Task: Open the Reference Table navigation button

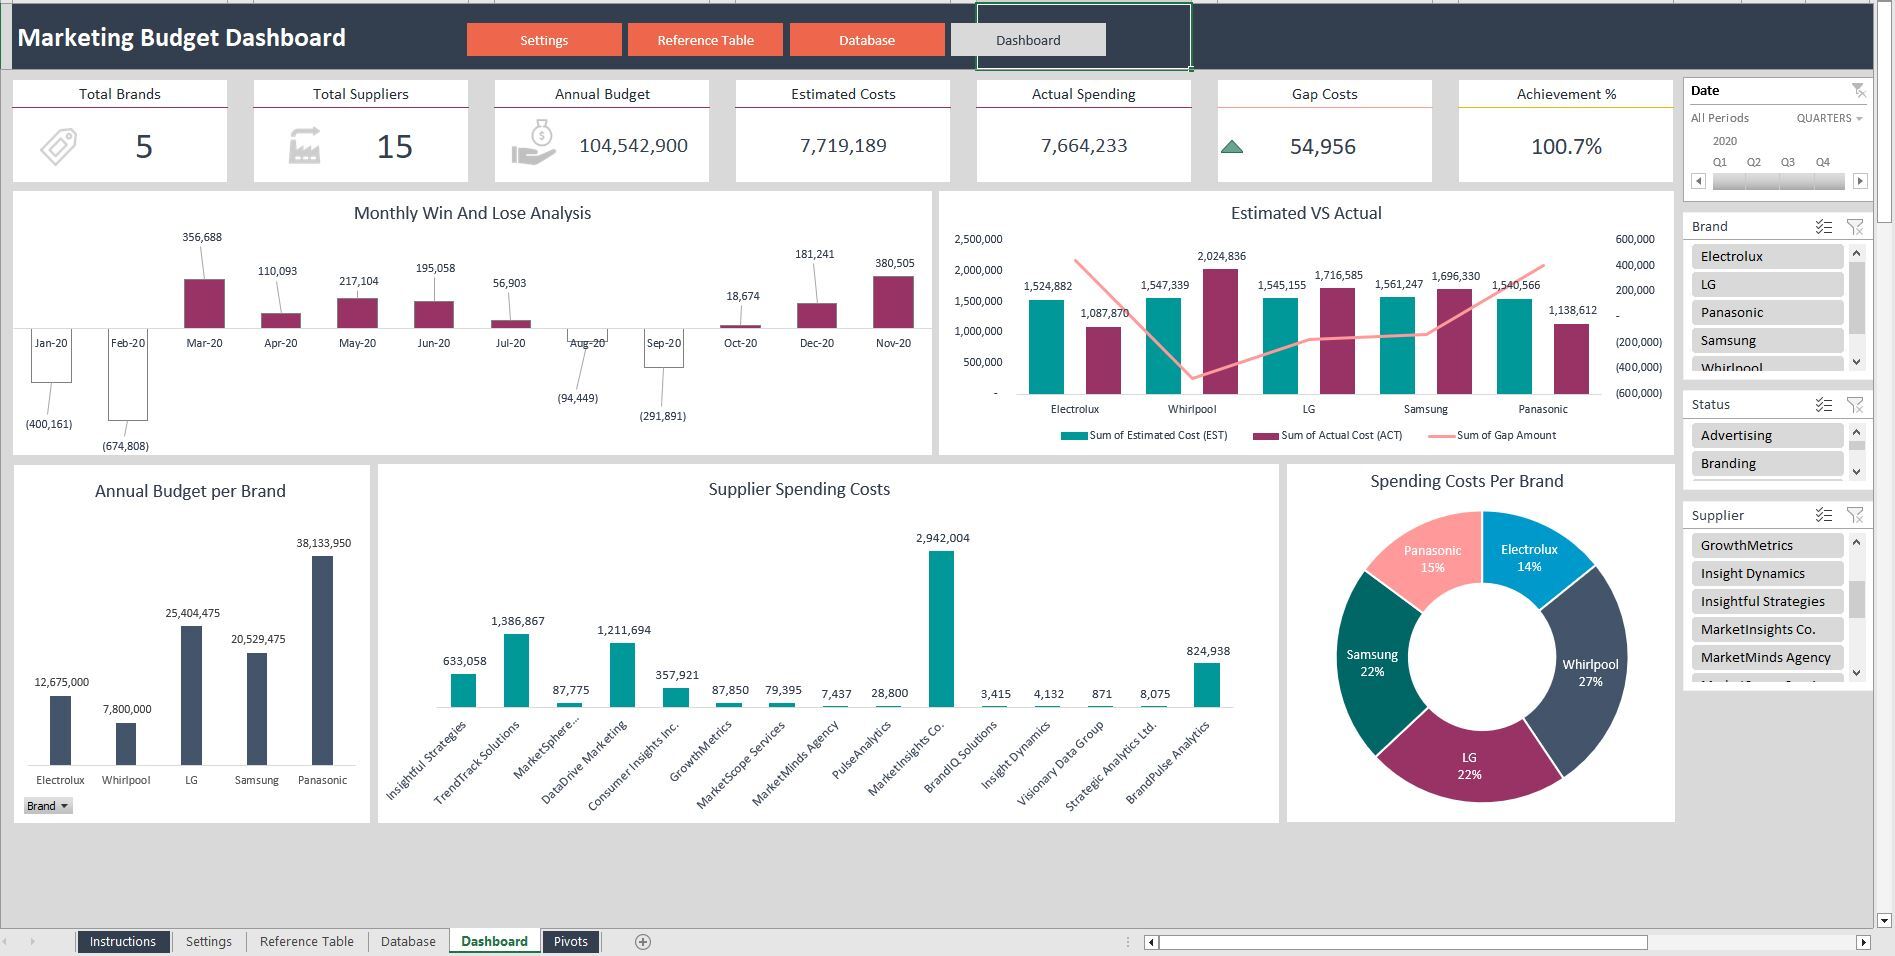Action: coord(705,40)
